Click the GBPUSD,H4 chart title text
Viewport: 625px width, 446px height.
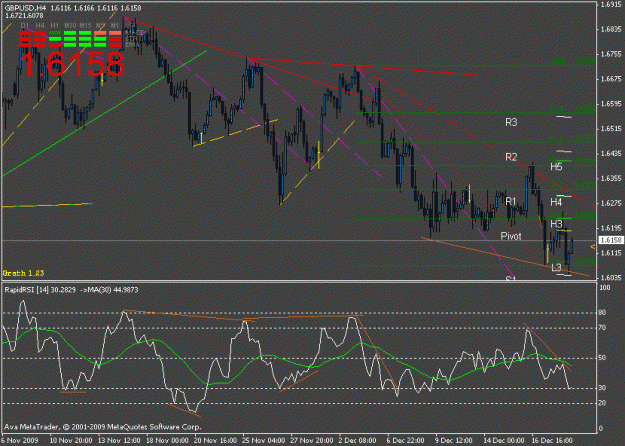[x=25, y=8]
